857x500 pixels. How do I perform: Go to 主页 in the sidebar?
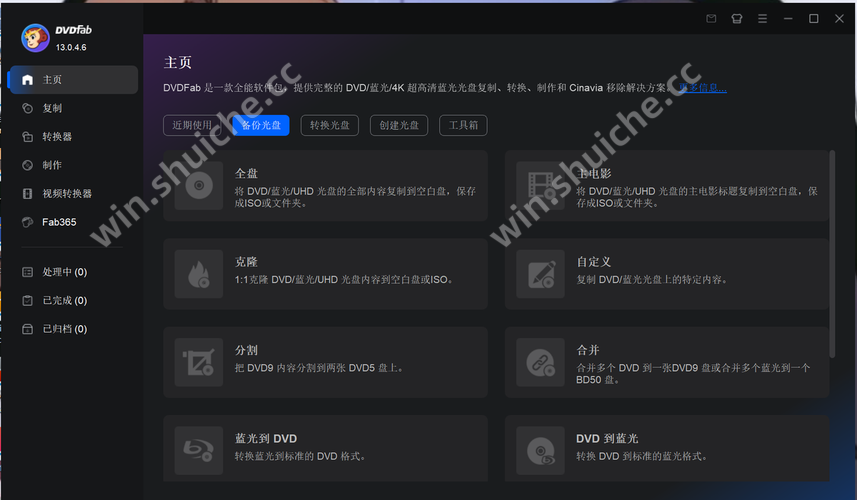pyautogui.click(x=73, y=80)
